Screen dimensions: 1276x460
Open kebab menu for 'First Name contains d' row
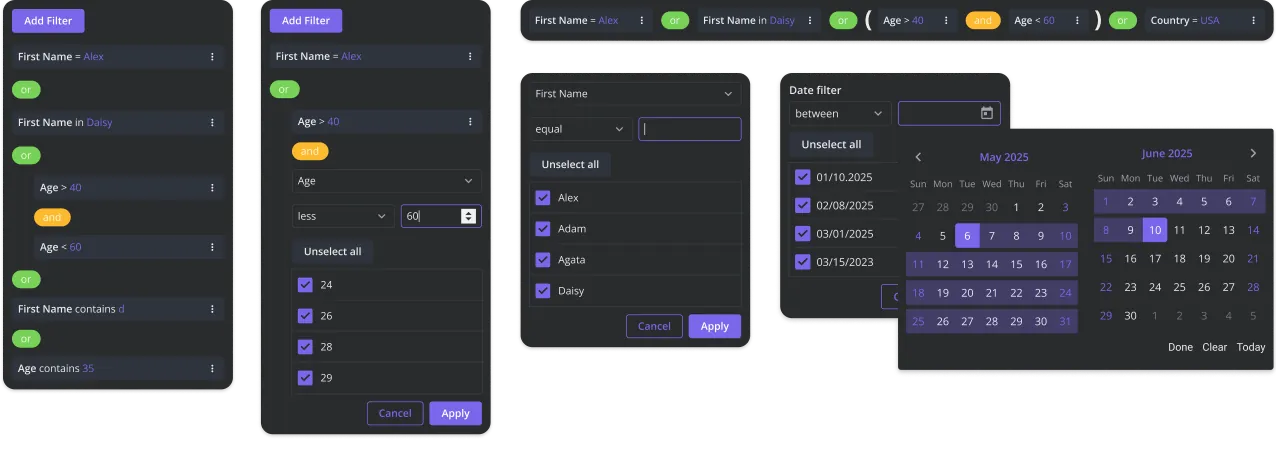pyautogui.click(x=212, y=310)
